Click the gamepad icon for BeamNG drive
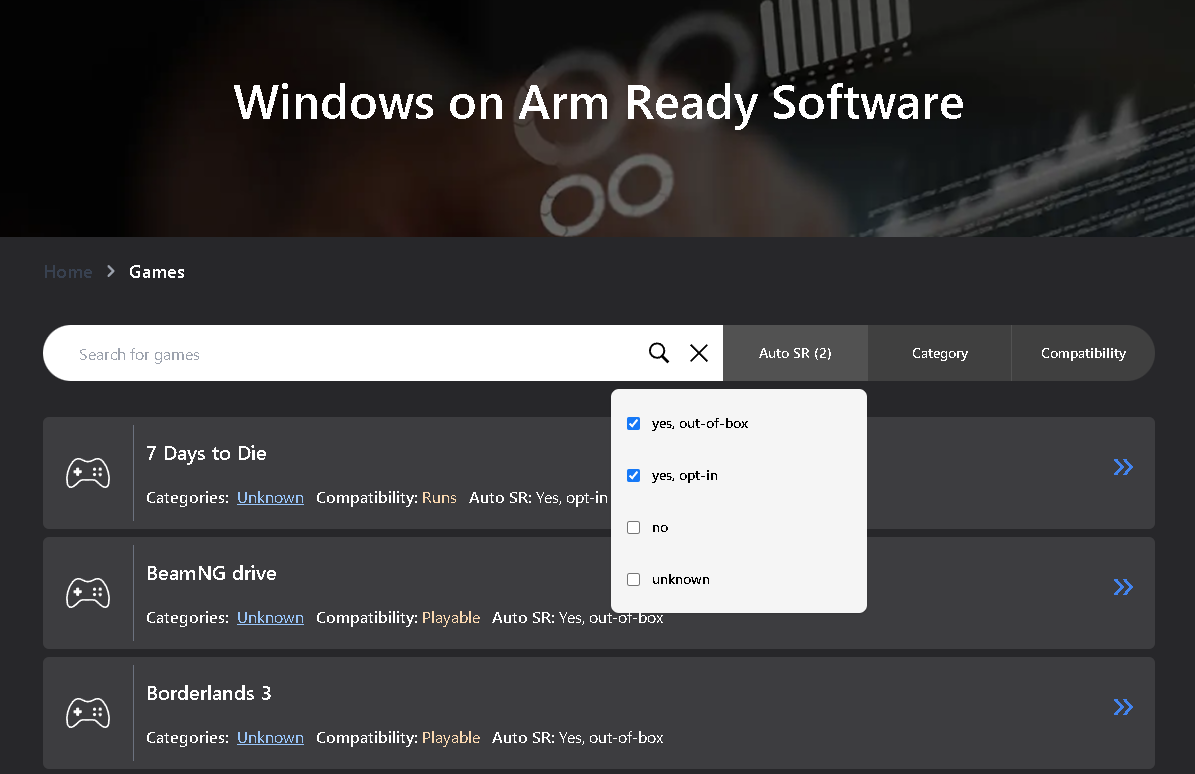 click(x=88, y=593)
